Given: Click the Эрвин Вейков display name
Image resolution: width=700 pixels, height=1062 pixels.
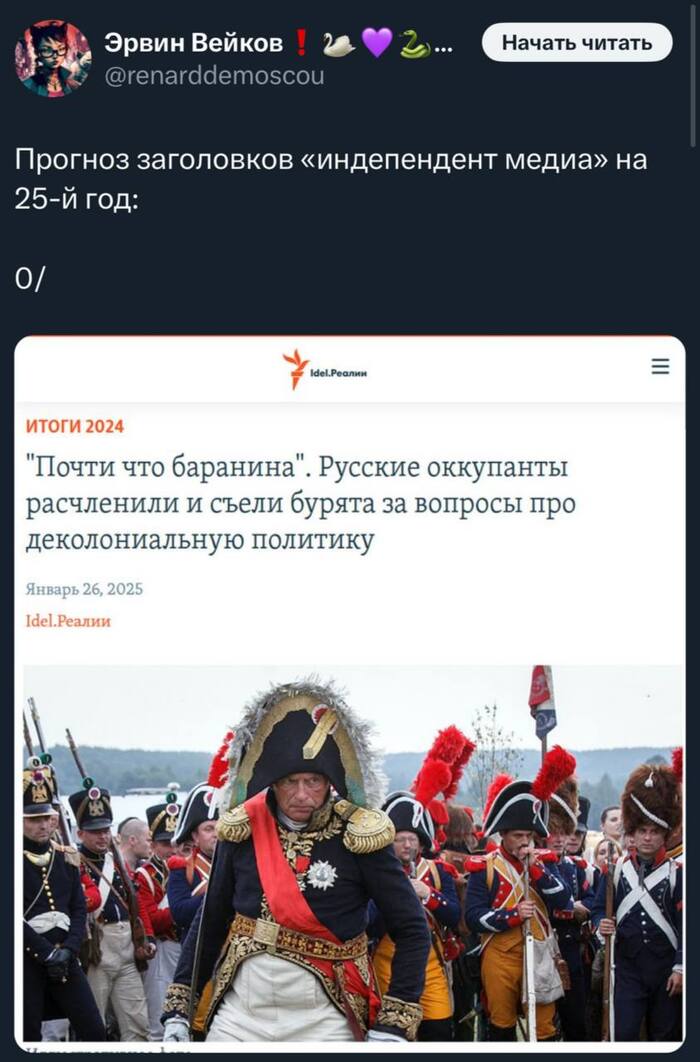Looking at the screenshot, I should point(194,43).
